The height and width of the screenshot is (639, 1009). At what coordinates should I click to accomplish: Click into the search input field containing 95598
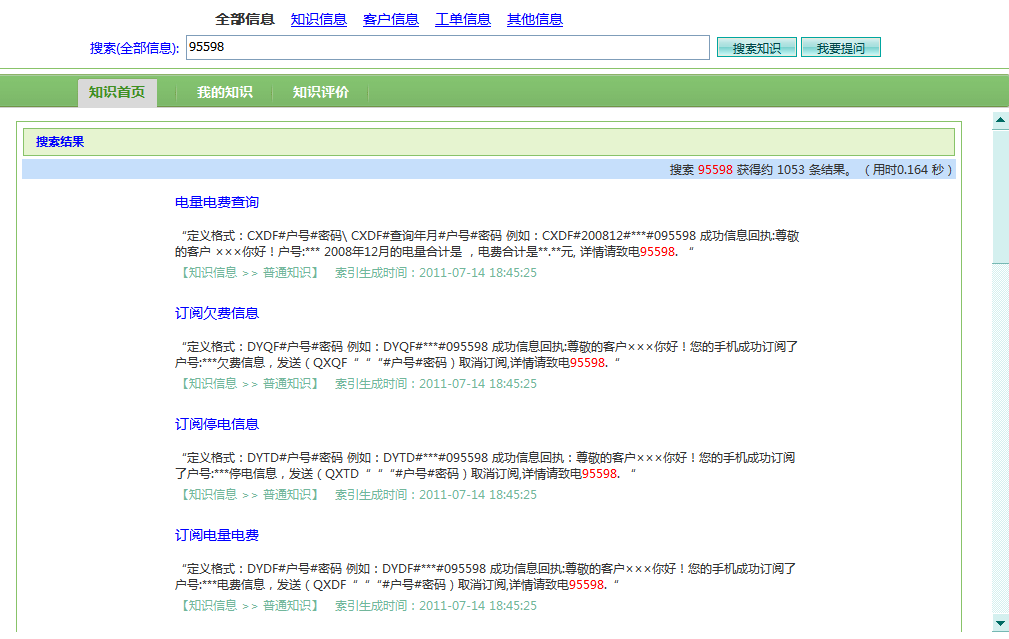tap(447, 47)
